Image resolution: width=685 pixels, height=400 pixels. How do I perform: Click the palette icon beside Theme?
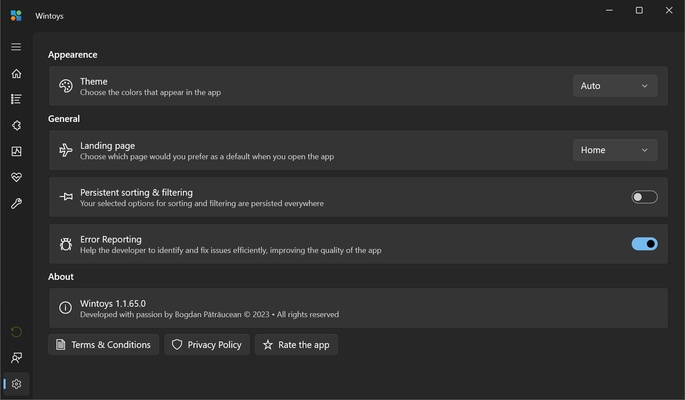(66, 86)
